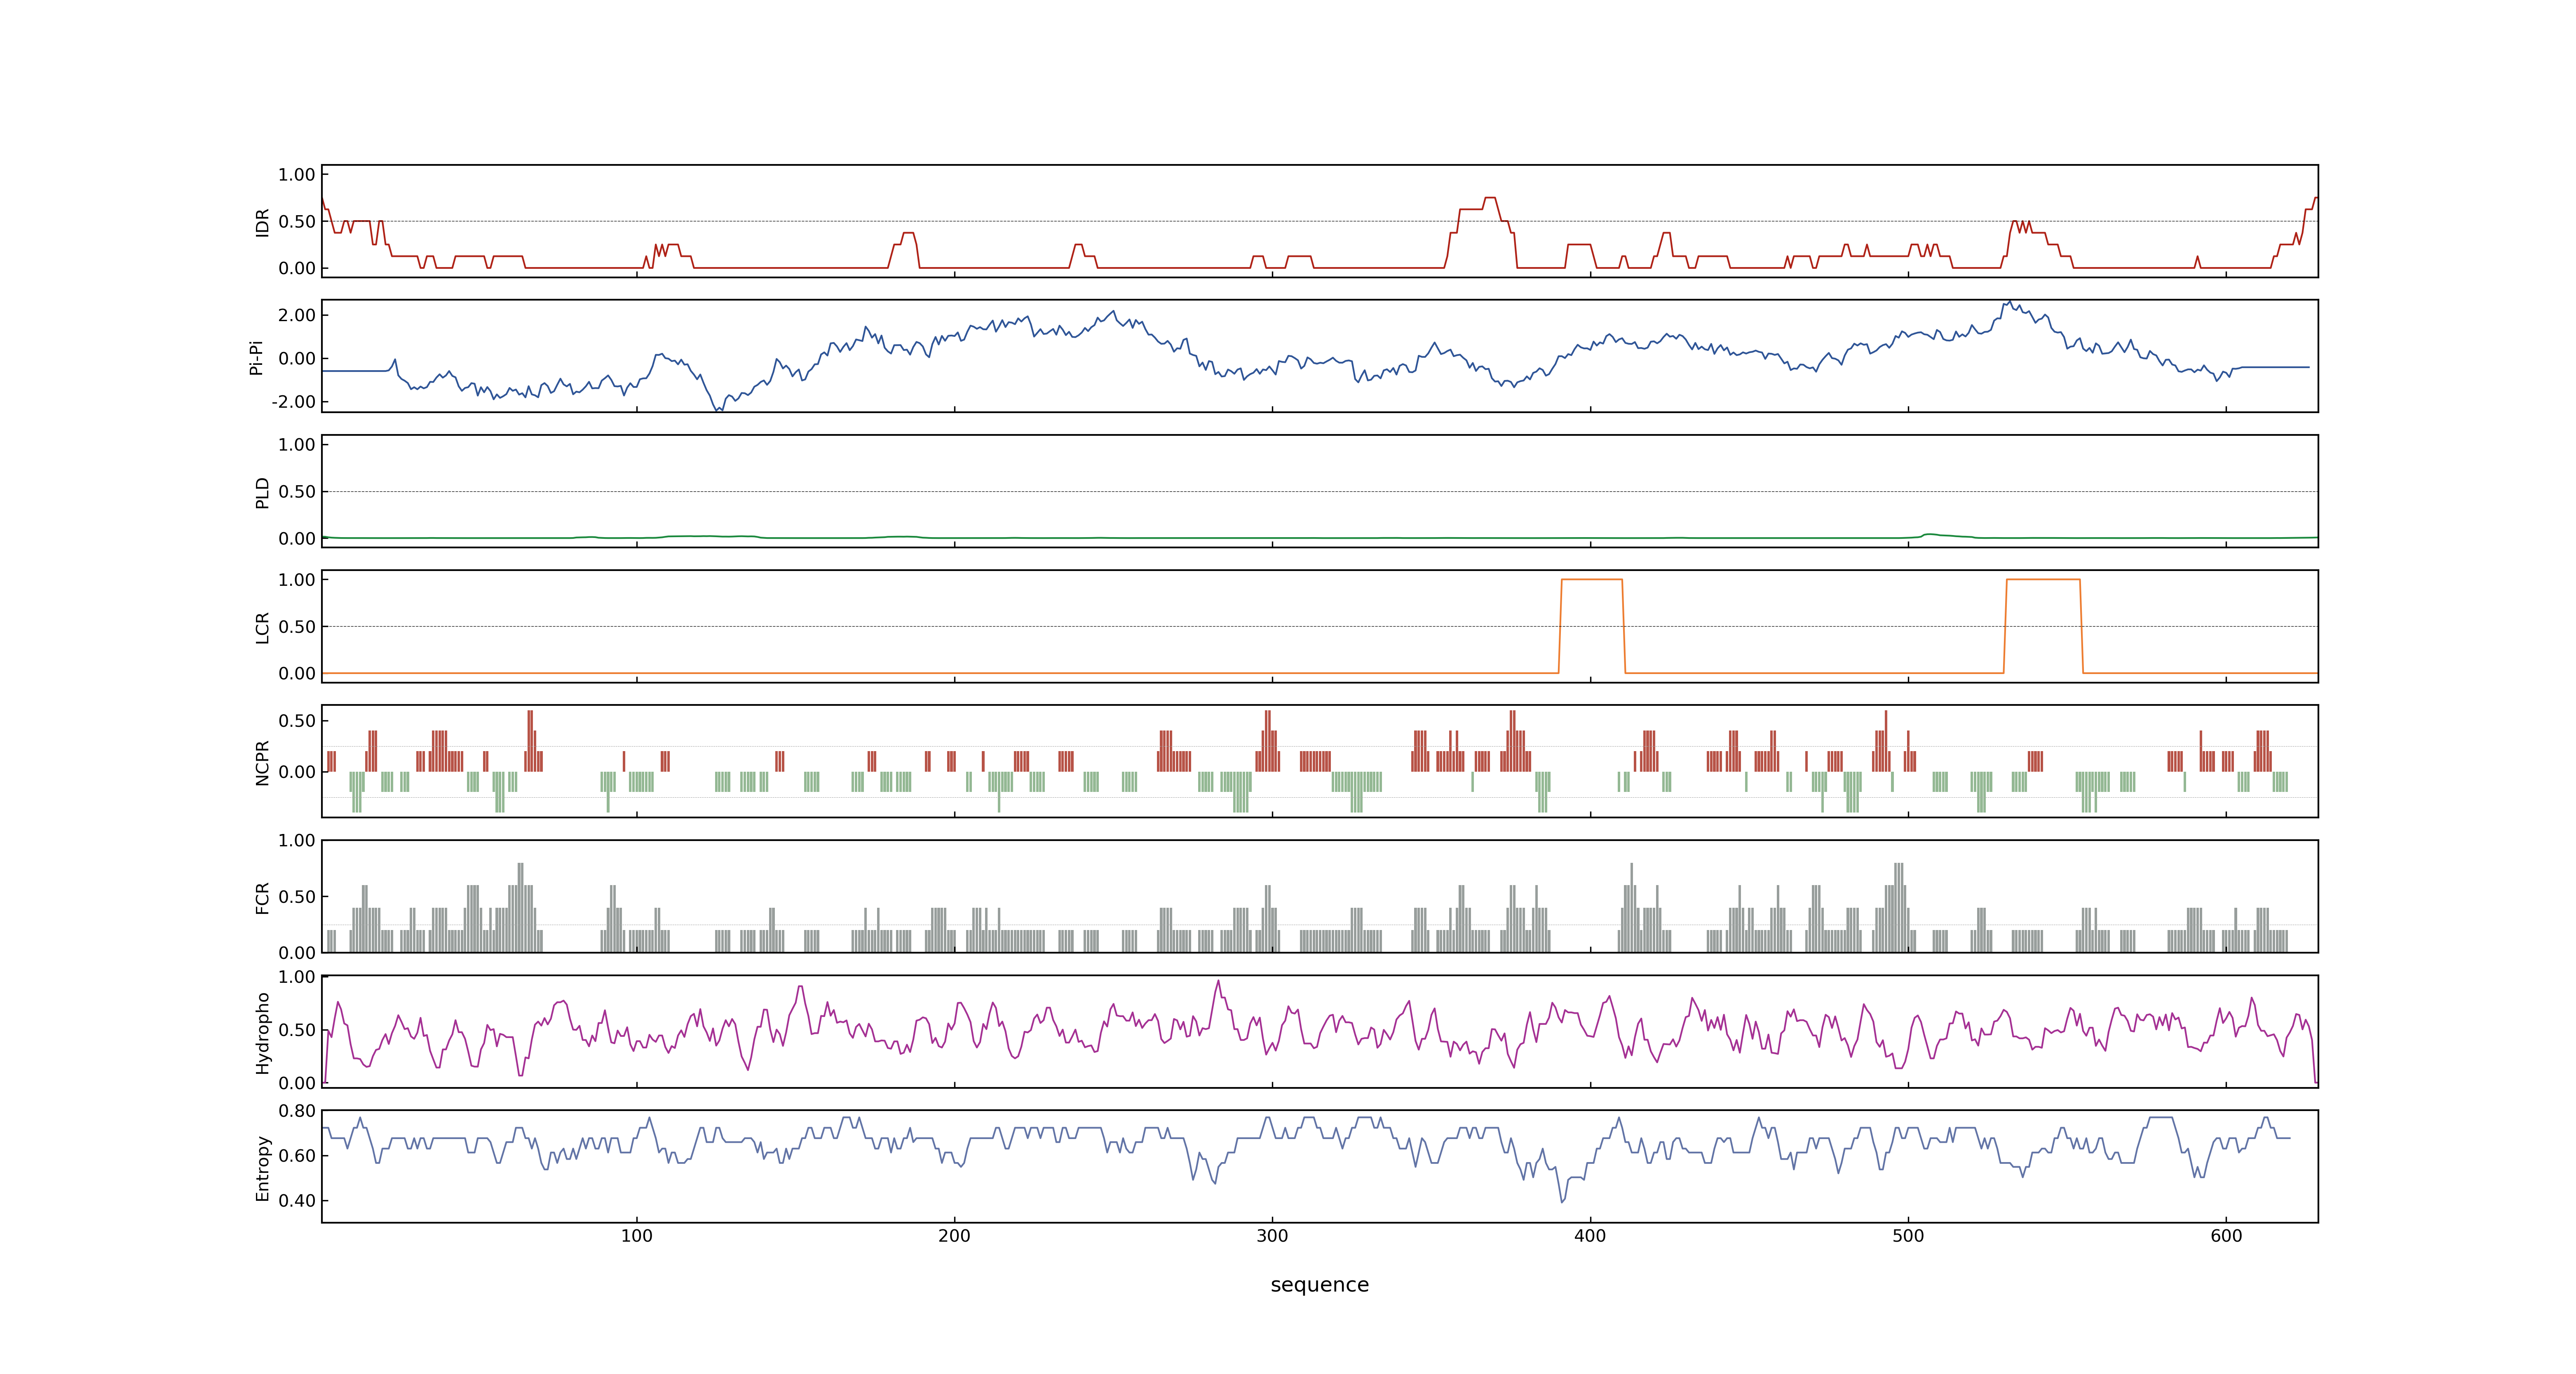This screenshot has width=2576, height=1374.
Task: Click the LCR y-axis label
Action: (x=262, y=627)
